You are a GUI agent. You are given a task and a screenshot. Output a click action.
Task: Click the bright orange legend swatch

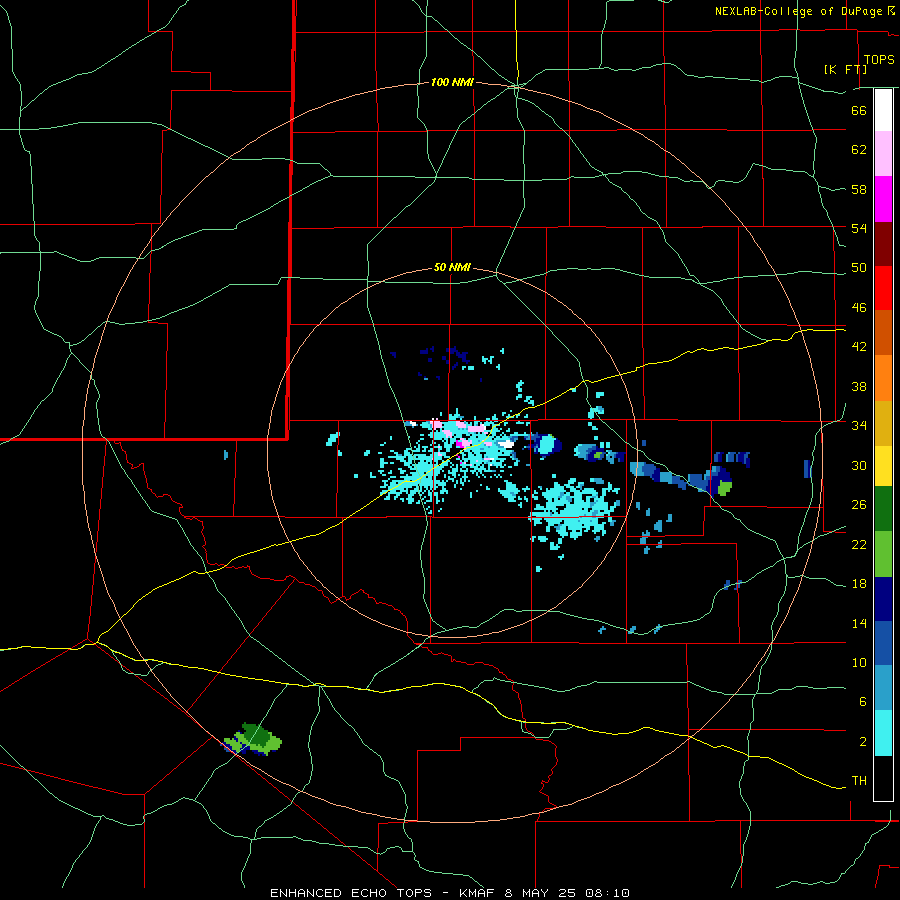click(x=883, y=378)
